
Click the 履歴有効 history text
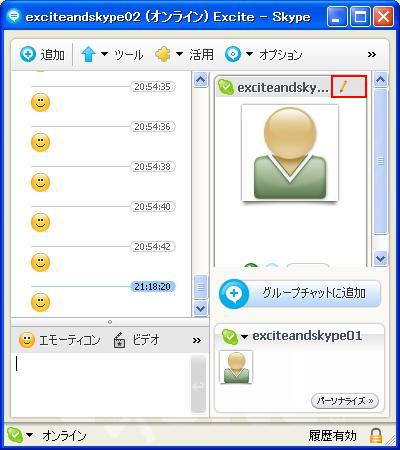point(332,435)
